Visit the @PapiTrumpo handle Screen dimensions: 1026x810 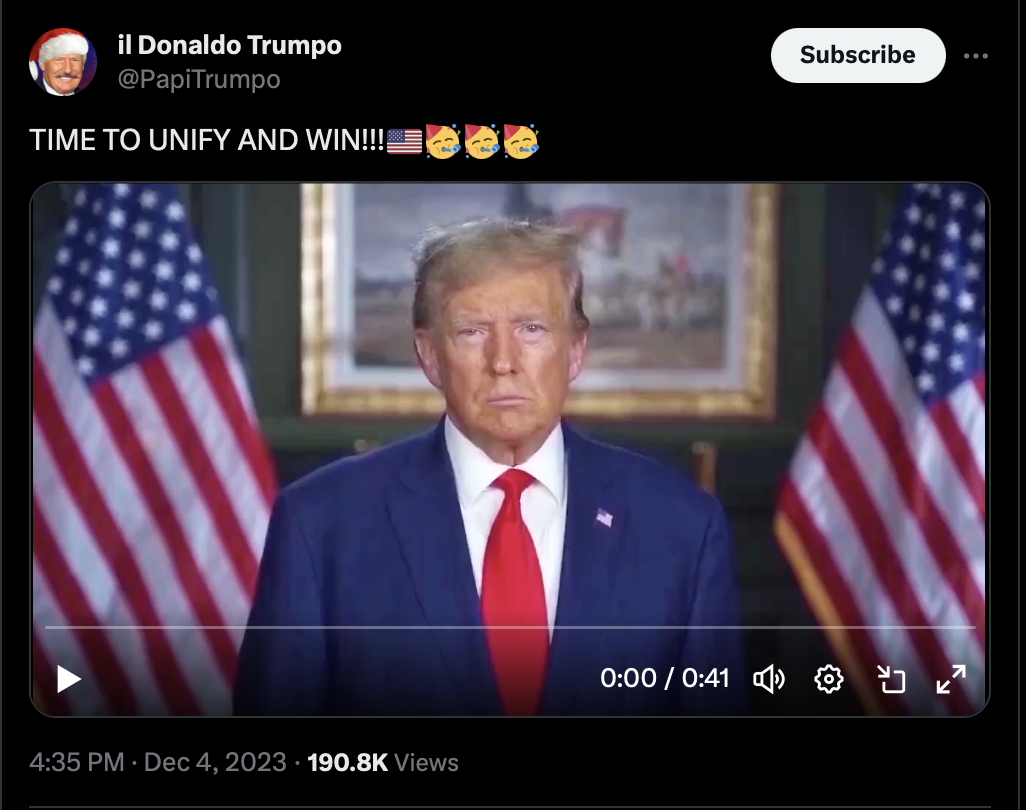point(199,79)
